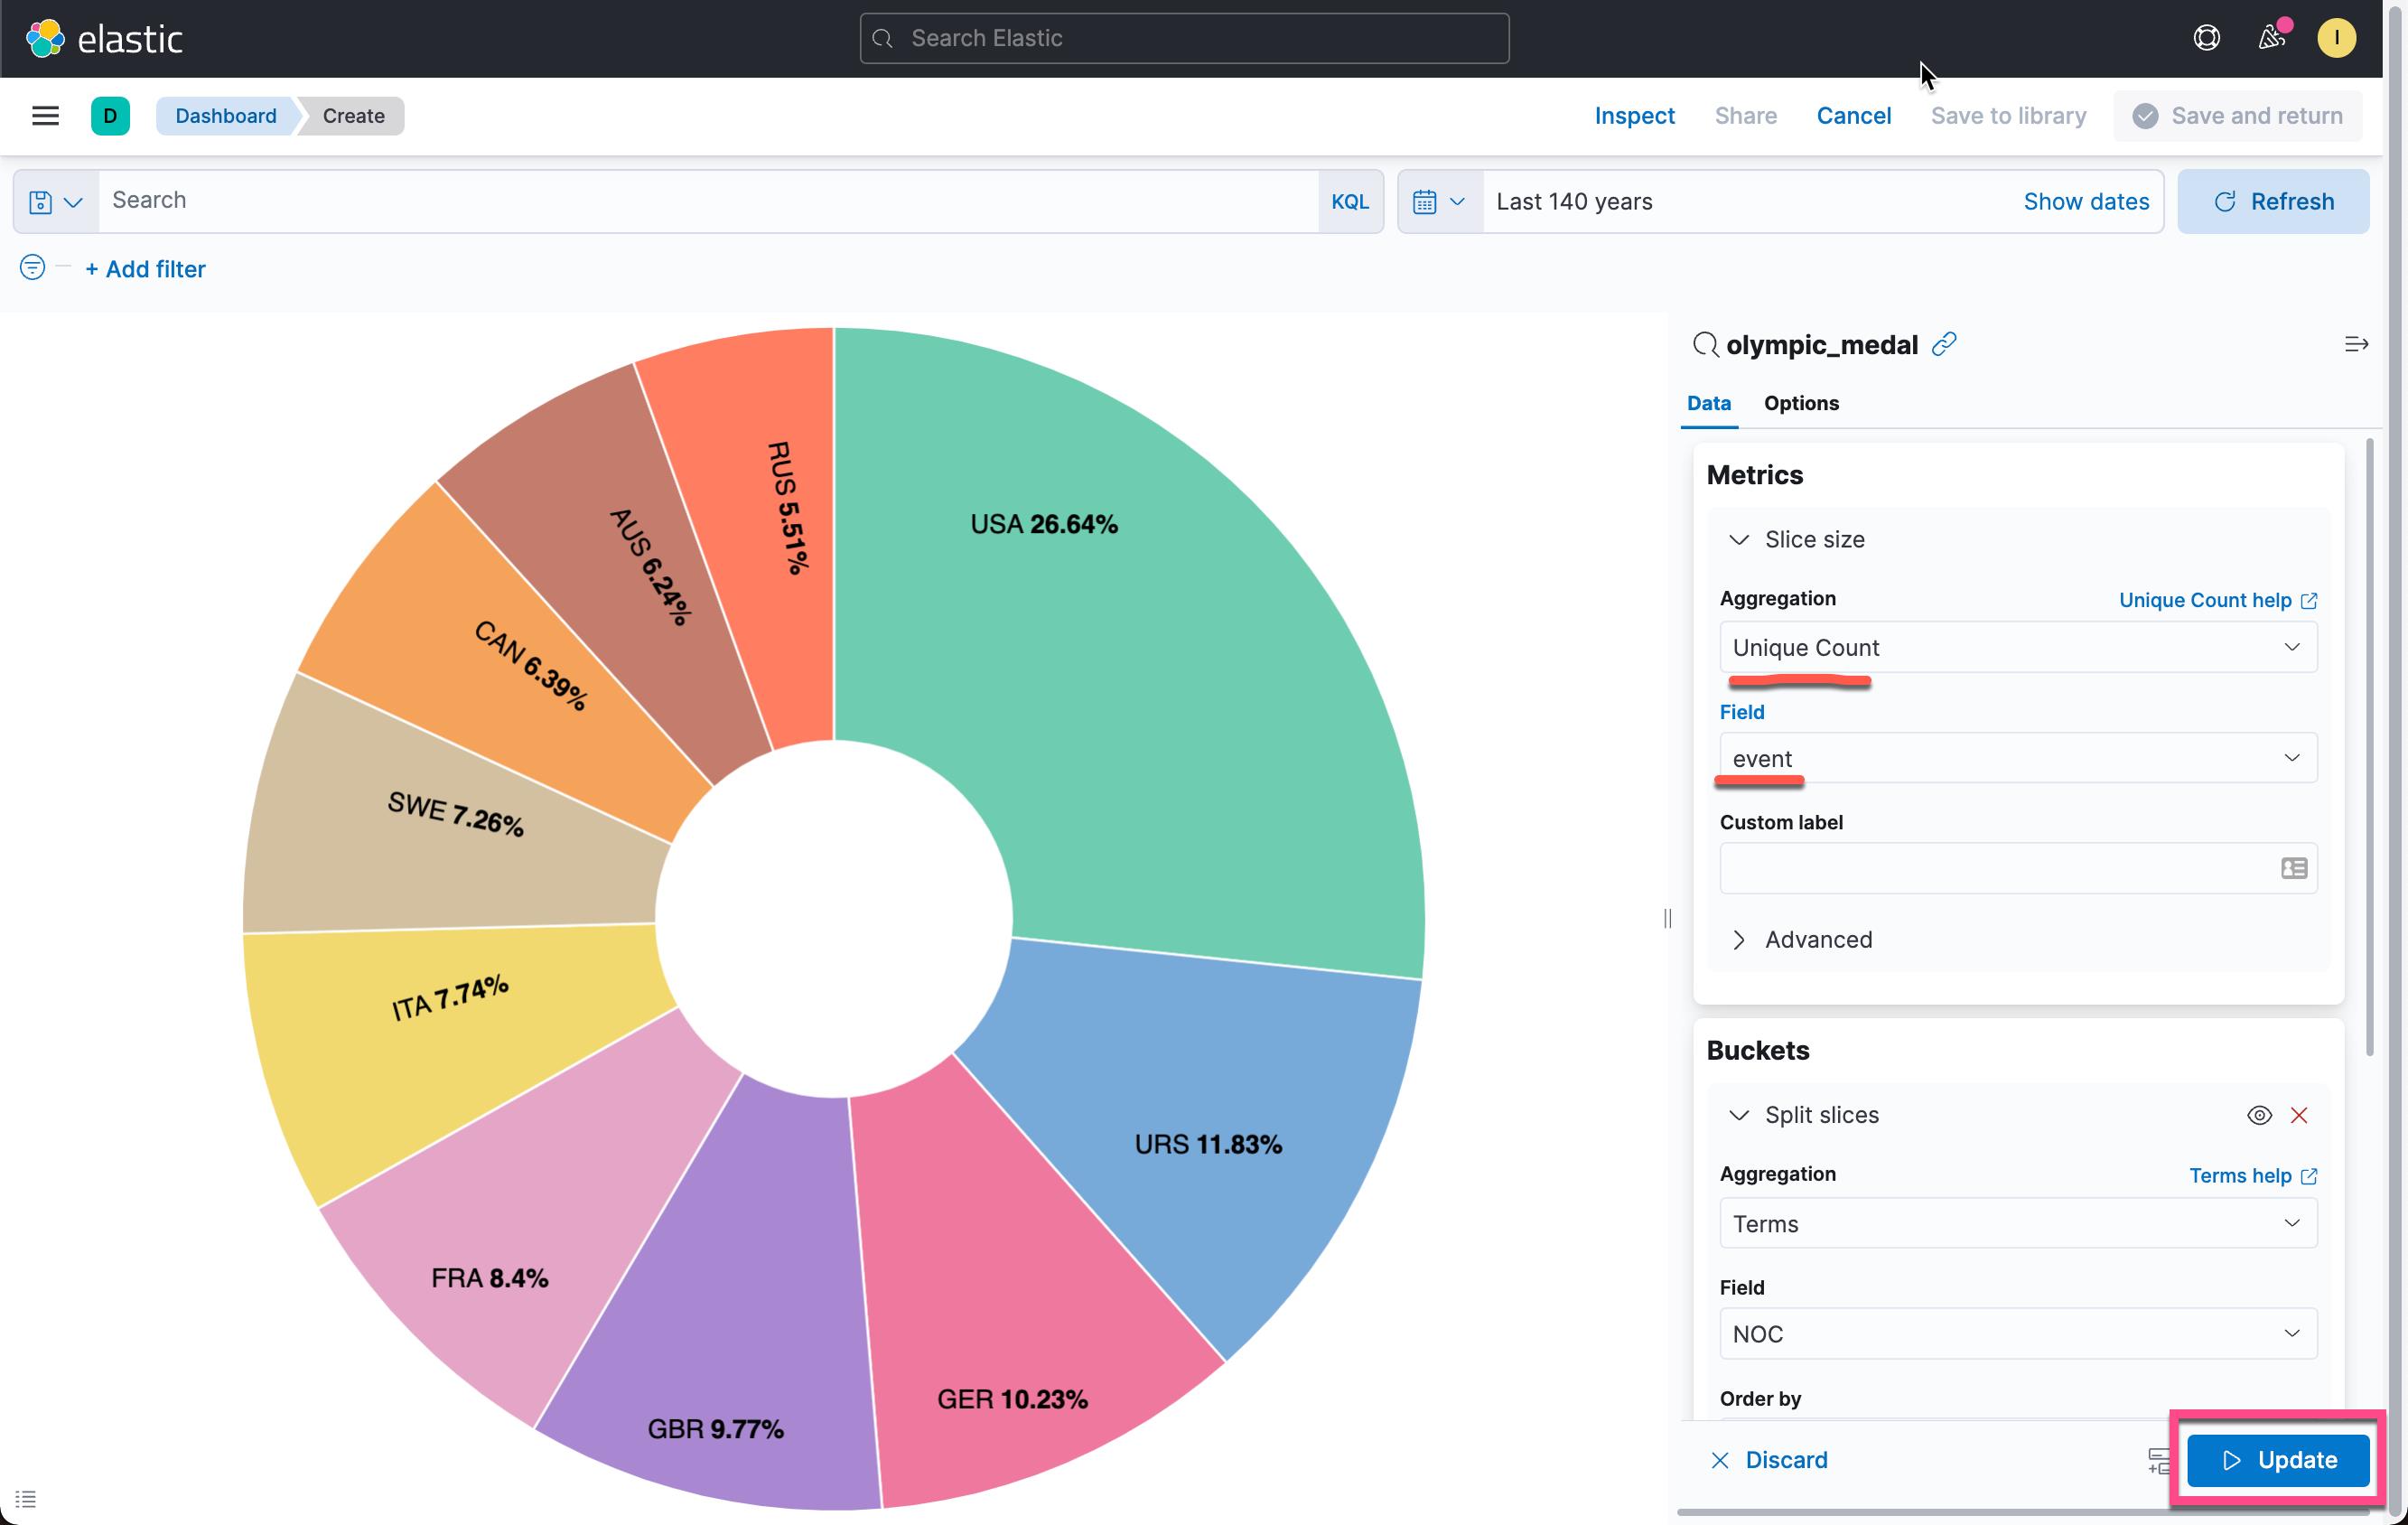Image resolution: width=2408 pixels, height=1525 pixels.
Task: Open the Unique Count help link
Action: pos(2217,600)
